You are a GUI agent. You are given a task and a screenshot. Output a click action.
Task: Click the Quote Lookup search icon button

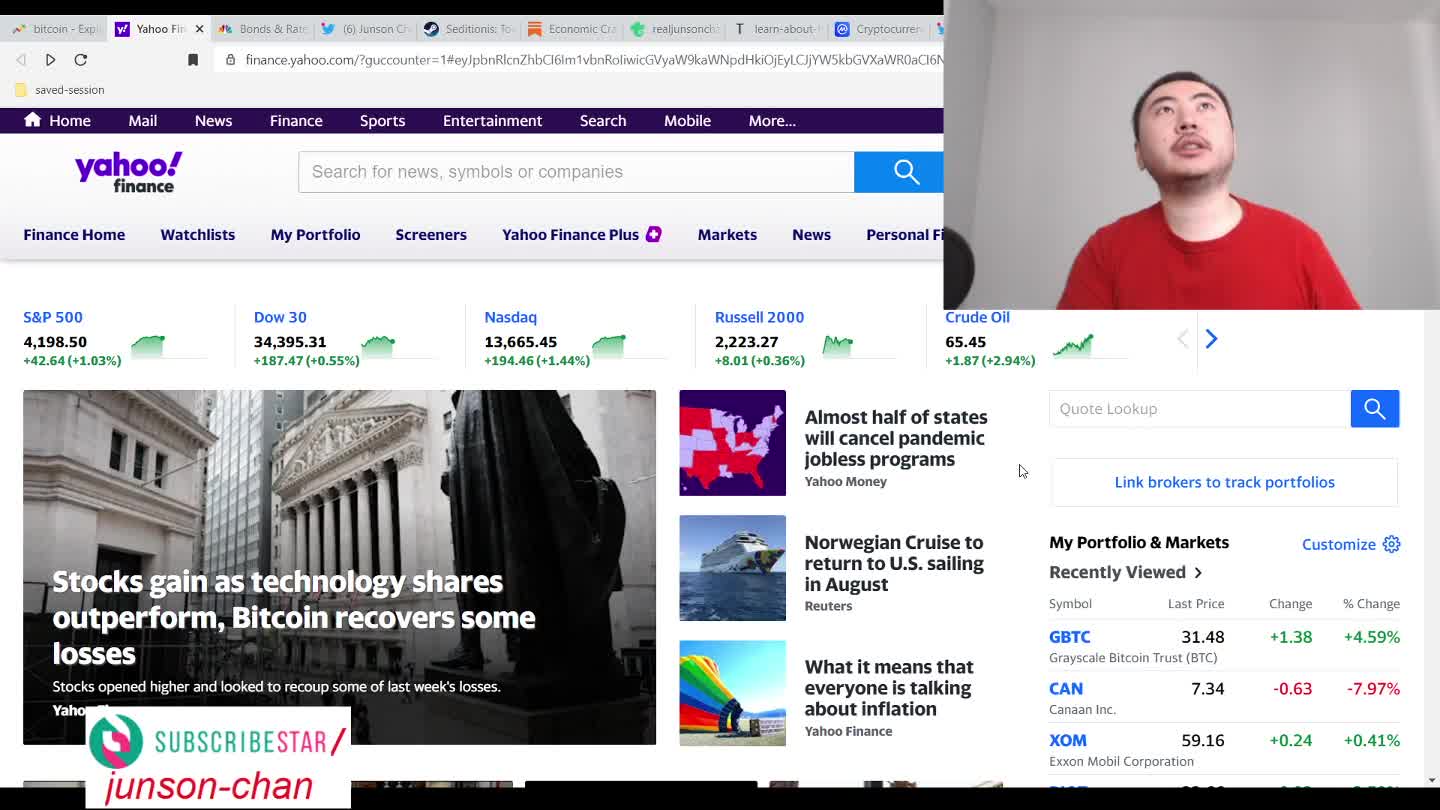[1375, 409]
